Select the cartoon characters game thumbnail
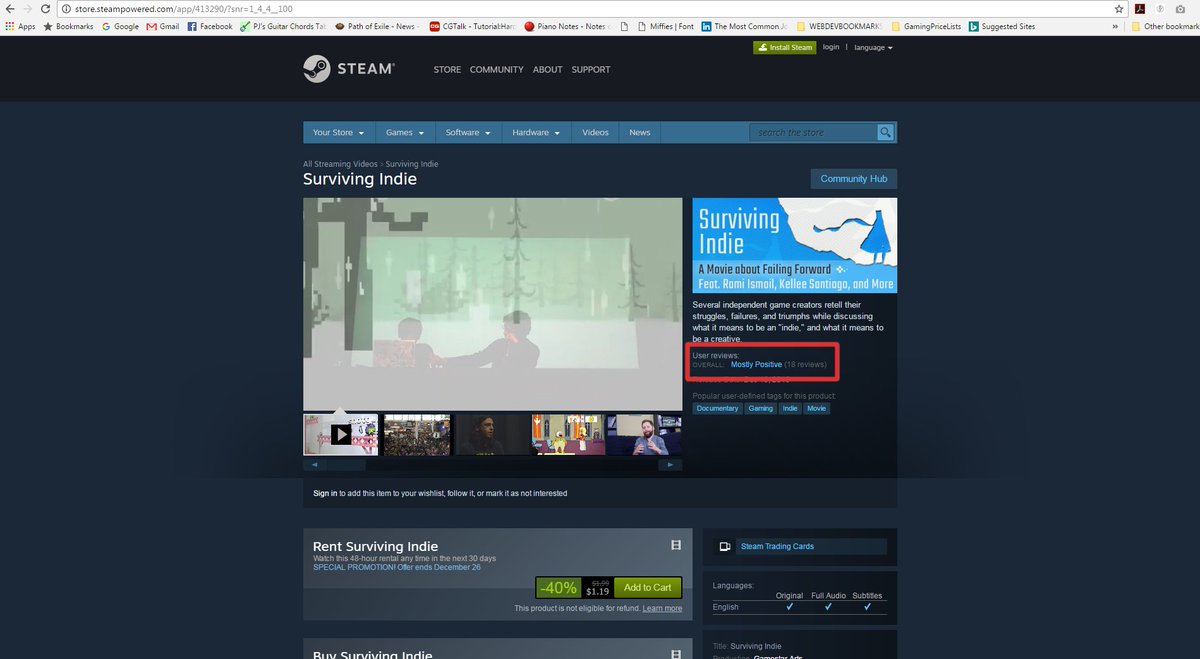The width and height of the screenshot is (1200, 659). (x=566, y=434)
